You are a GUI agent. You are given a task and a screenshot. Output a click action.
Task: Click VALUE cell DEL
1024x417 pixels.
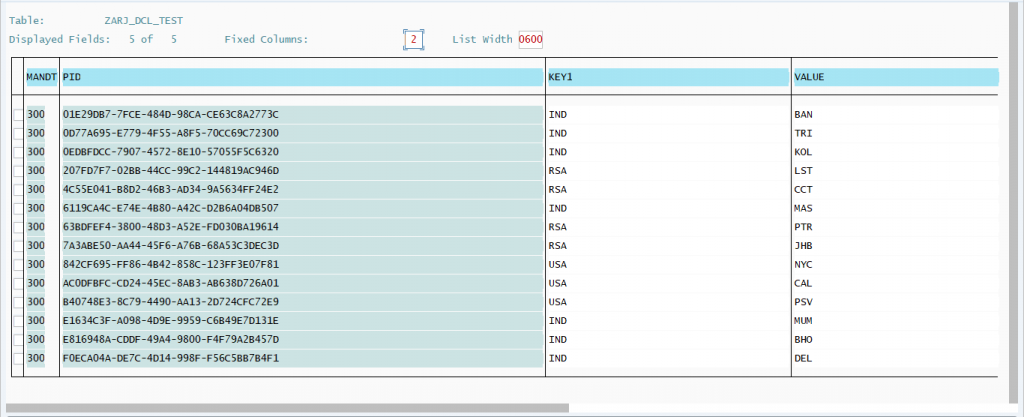895,358
